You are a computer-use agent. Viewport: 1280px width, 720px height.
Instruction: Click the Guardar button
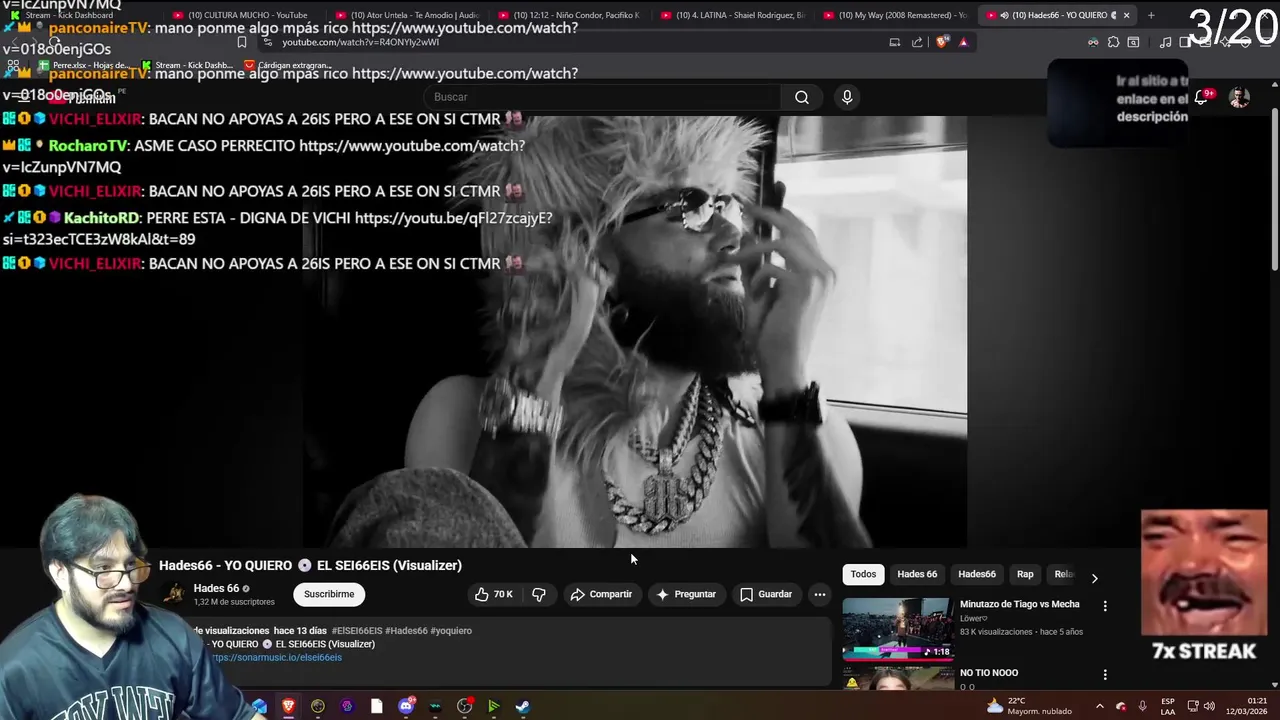tap(766, 594)
